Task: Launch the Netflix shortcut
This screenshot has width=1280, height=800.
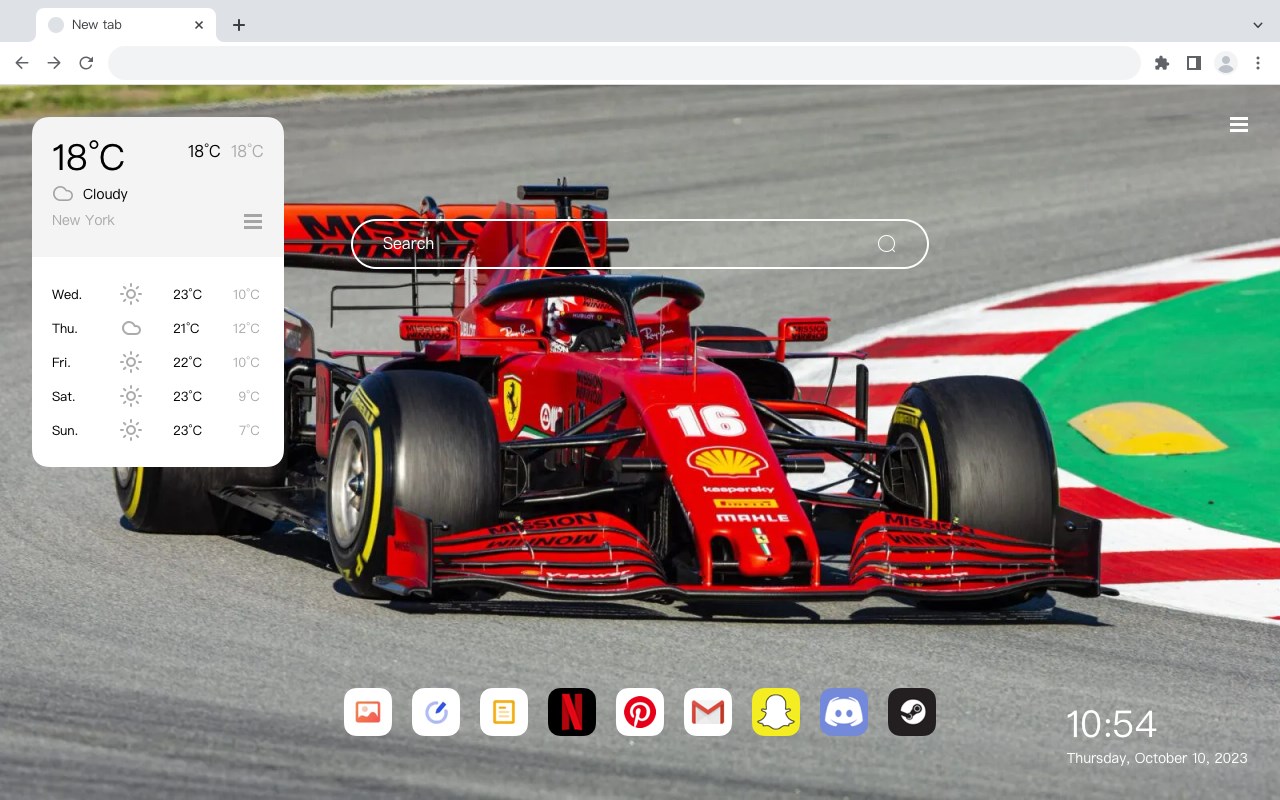Action: (572, 712)
